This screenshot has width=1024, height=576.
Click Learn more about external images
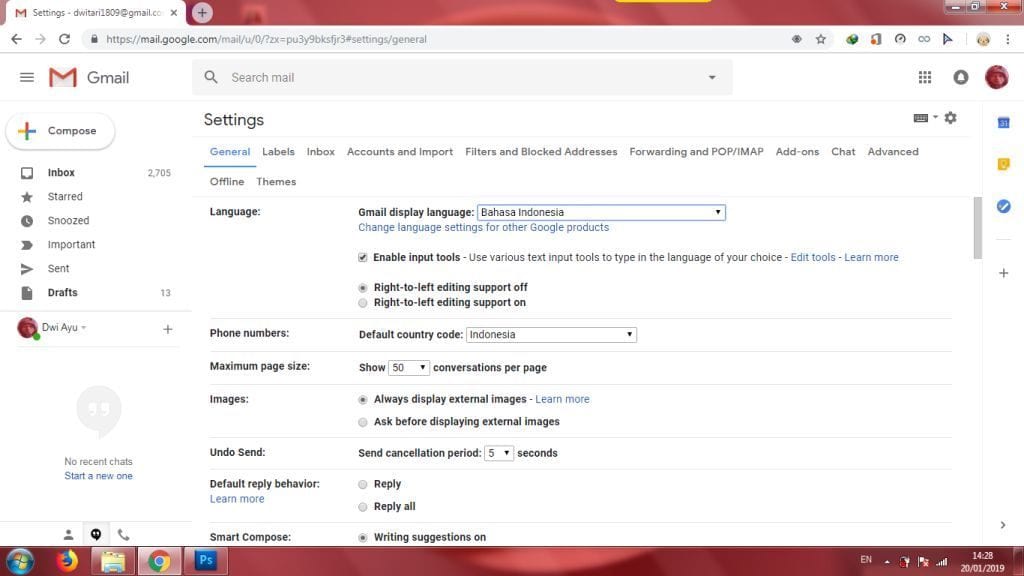point(562,399)
